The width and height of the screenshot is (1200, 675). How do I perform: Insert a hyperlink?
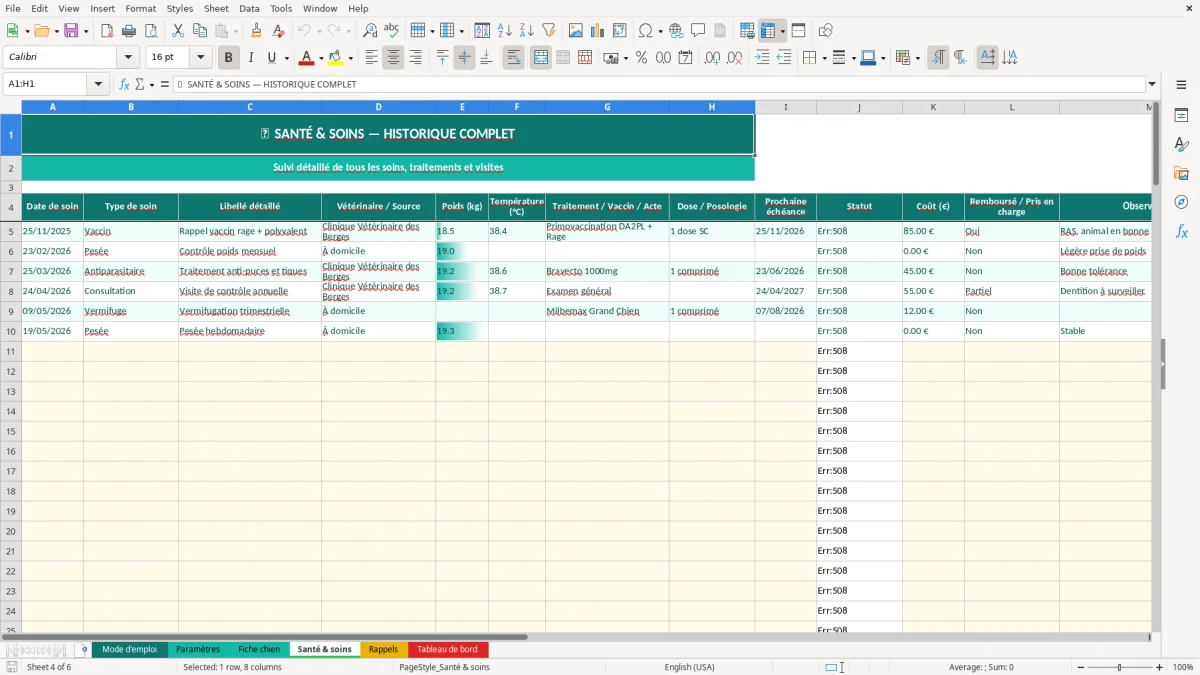point(676,31)
